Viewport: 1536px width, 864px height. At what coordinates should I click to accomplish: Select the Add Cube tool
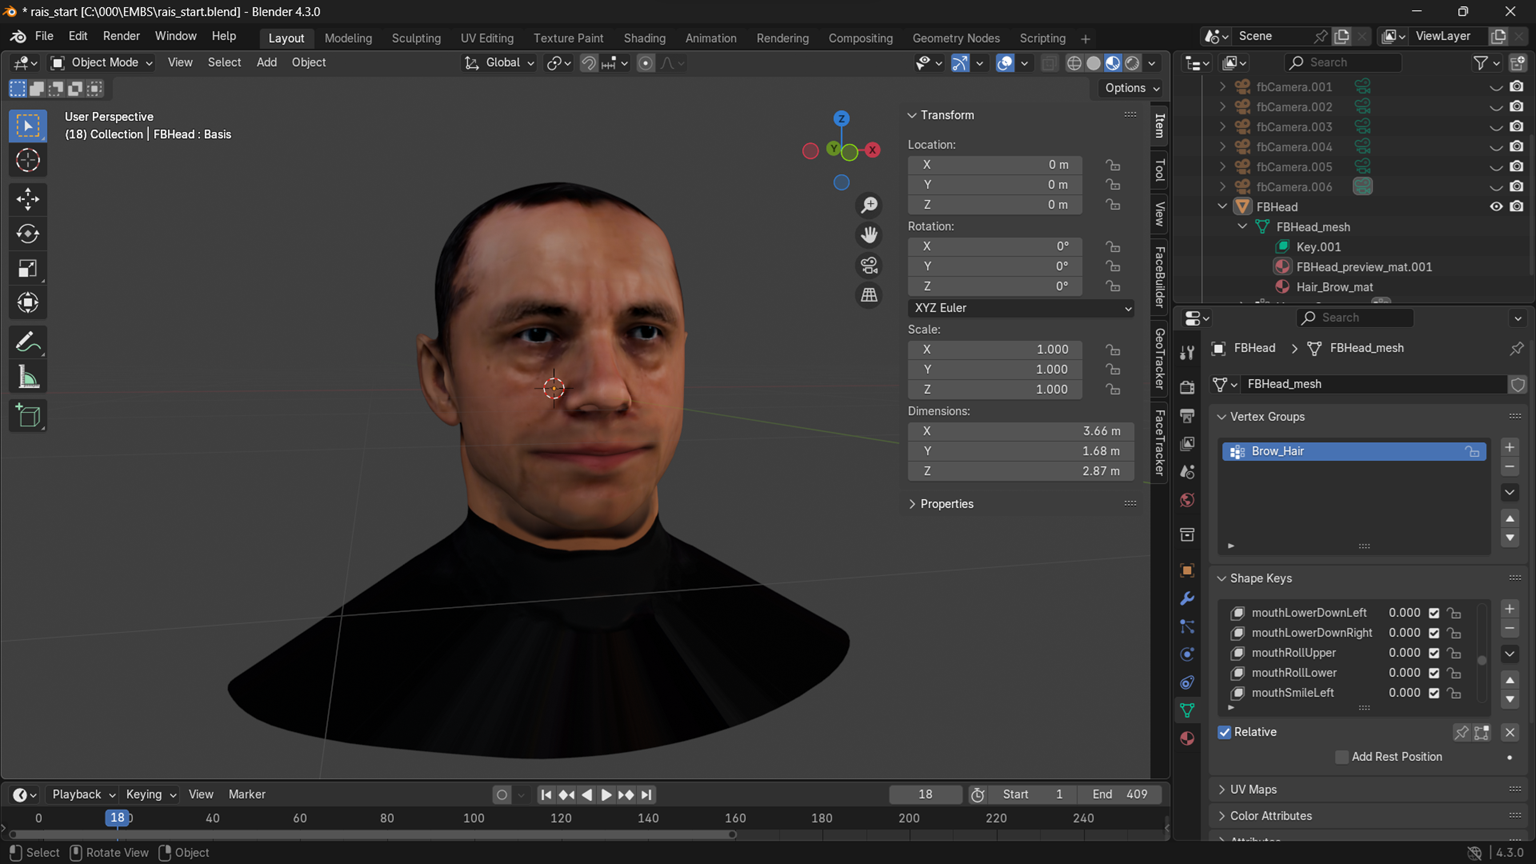coord(28,416)
